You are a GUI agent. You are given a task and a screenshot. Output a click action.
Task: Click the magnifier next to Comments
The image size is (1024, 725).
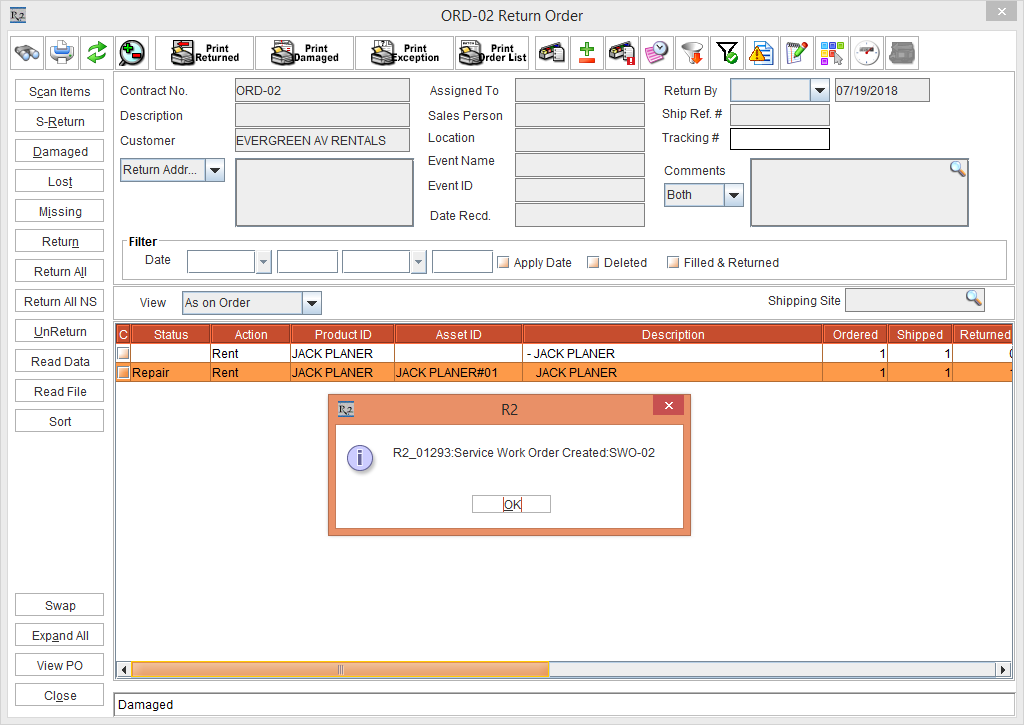click(957, 168)
